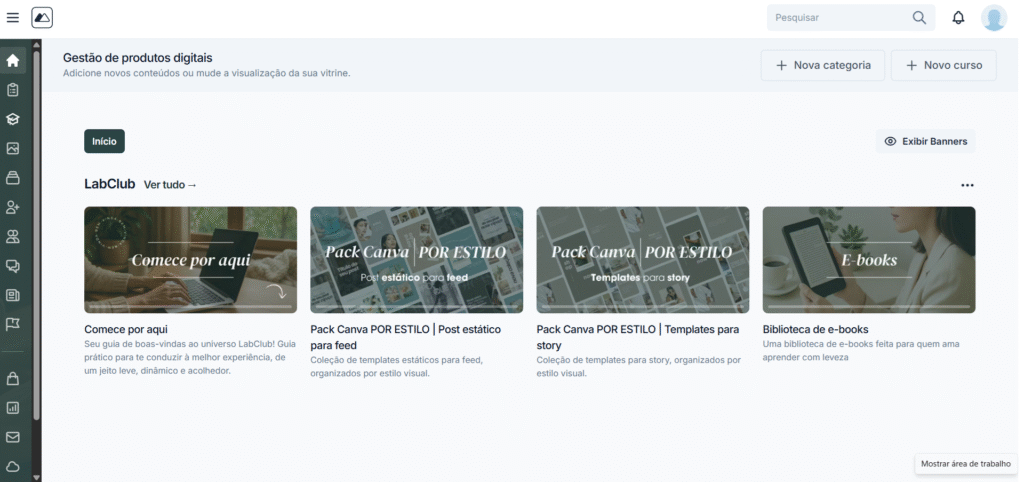Click the add user sidebar icon
The height and width of the screenshot is (482, 1024).
tap(13, 207)
